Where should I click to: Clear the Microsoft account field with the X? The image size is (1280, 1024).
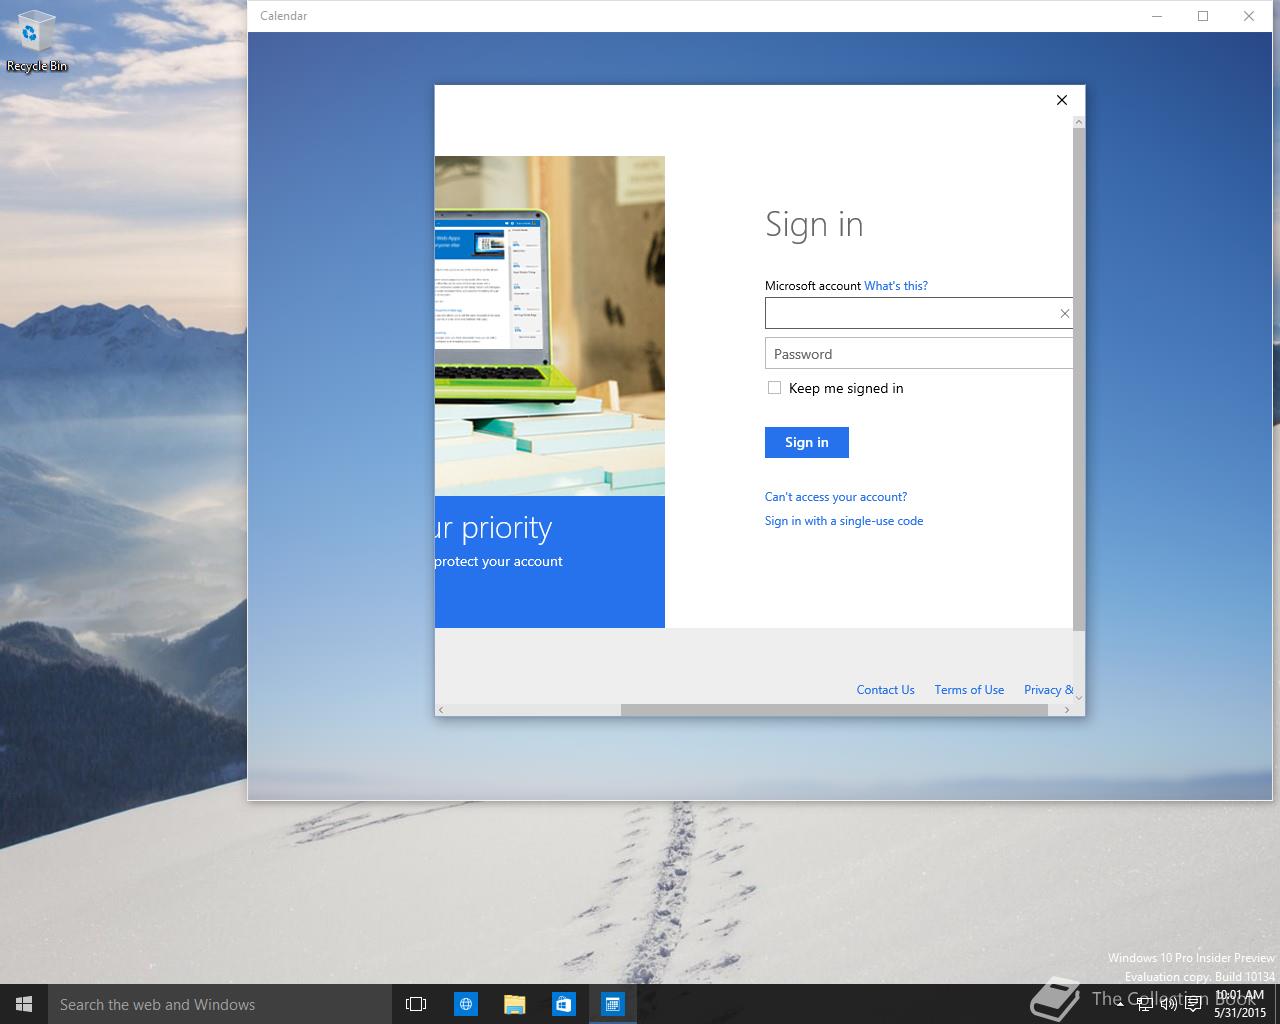pos(1064,313)
